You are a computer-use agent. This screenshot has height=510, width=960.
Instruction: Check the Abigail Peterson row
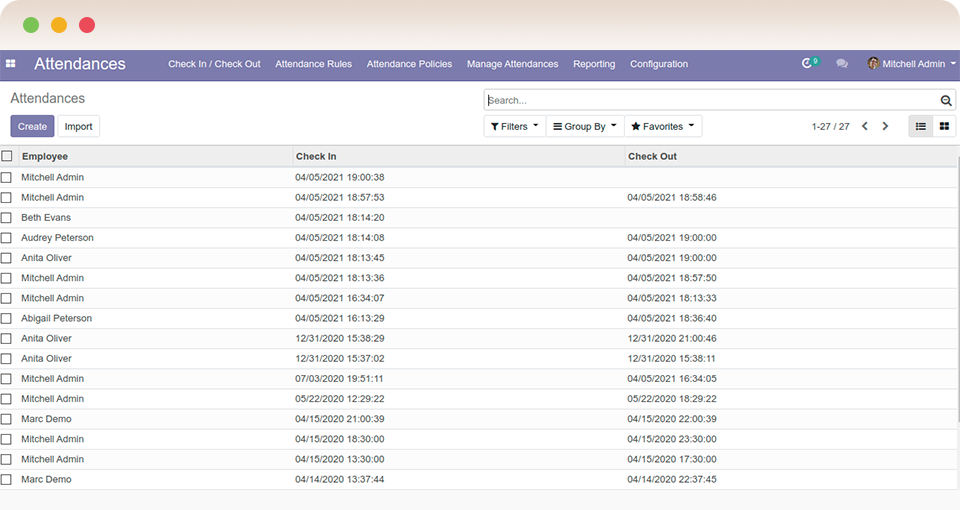(6, 318)
